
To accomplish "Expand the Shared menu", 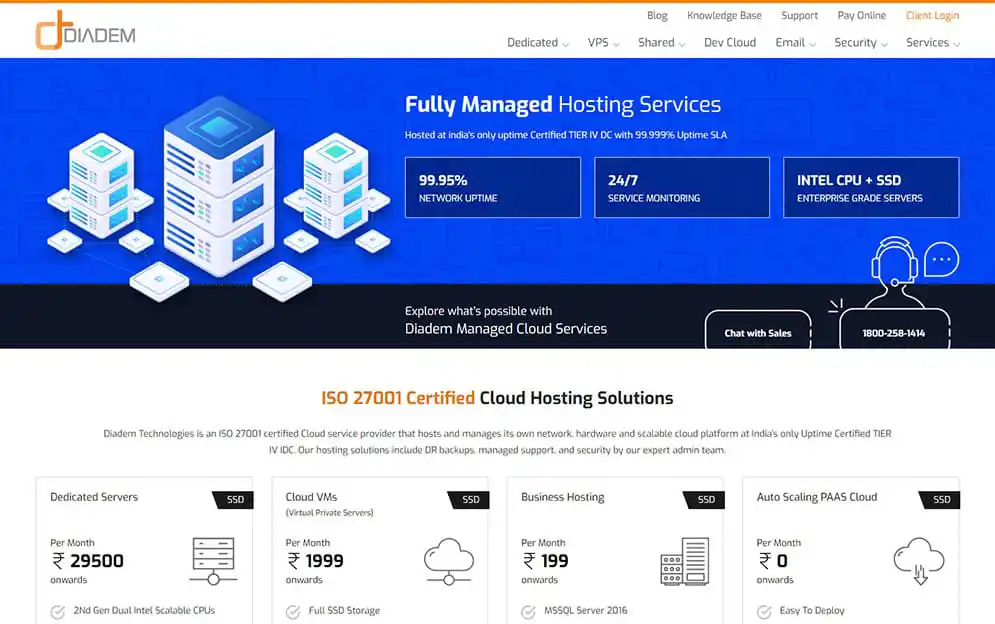I will 661,43.
